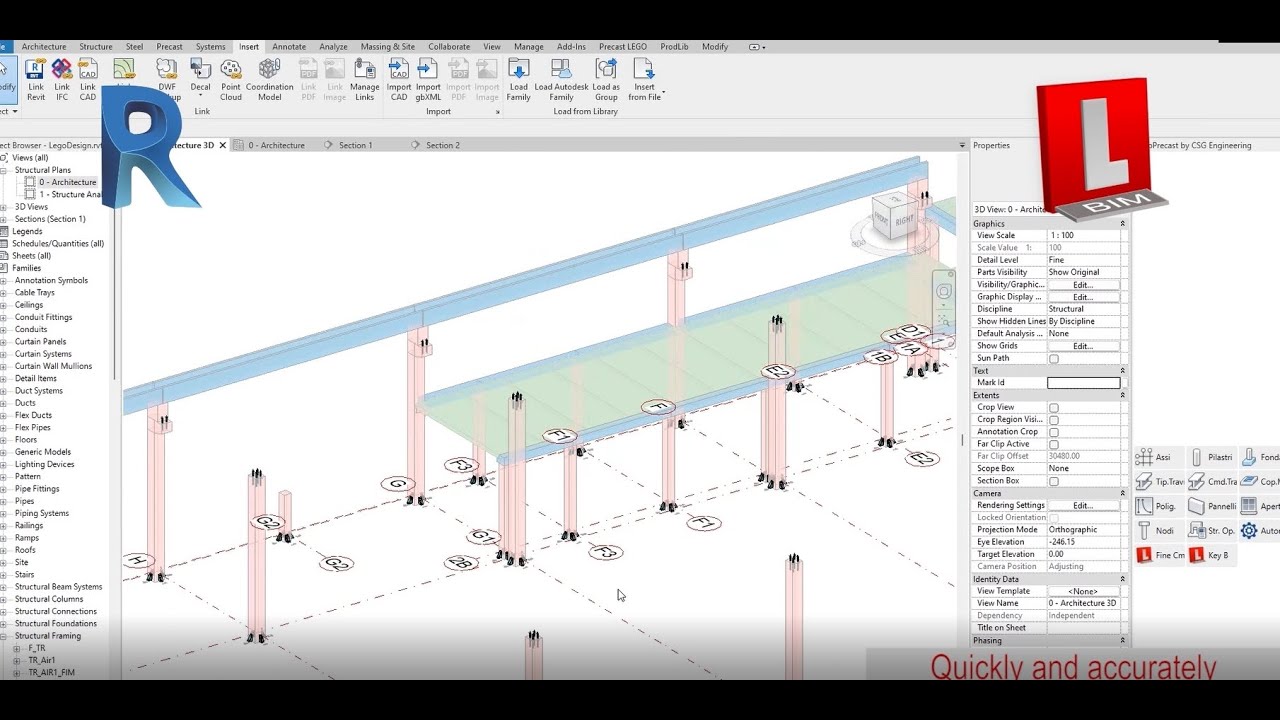Click the Detail Level value Fine

(1083, 260)
